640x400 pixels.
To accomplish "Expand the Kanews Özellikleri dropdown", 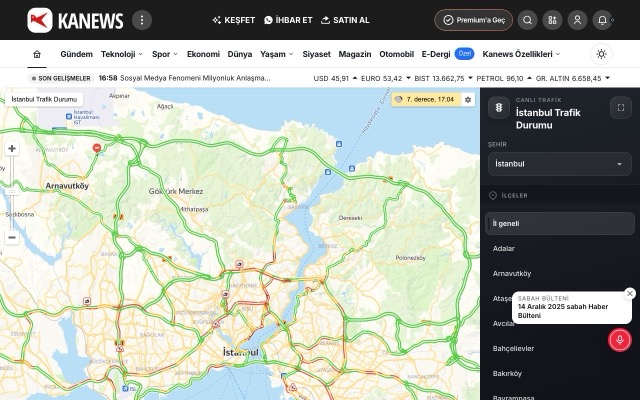I will click(521, 54).
